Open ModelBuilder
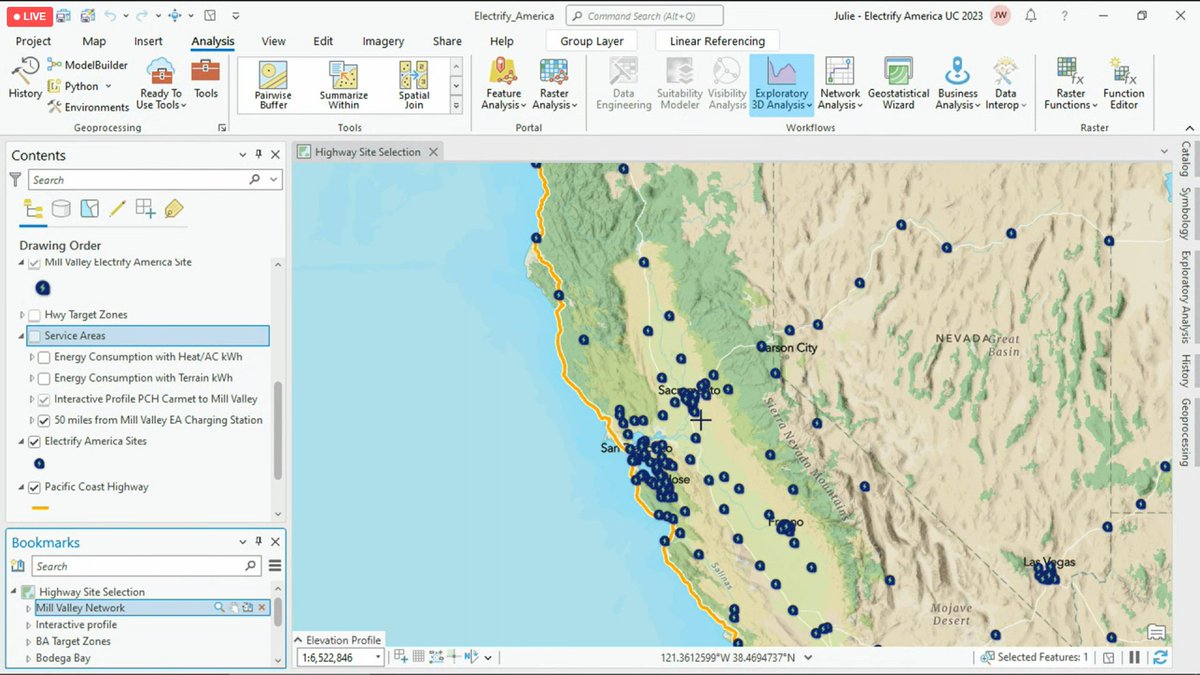Screen dimensions: 1200x675 point(88,65)
